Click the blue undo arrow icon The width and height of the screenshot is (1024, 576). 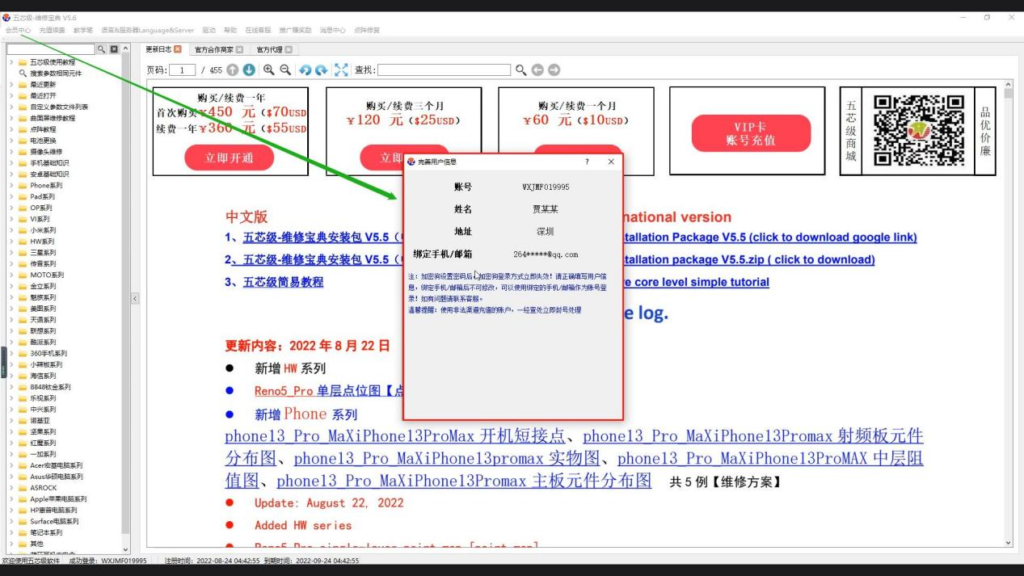(x=305, y=70)
